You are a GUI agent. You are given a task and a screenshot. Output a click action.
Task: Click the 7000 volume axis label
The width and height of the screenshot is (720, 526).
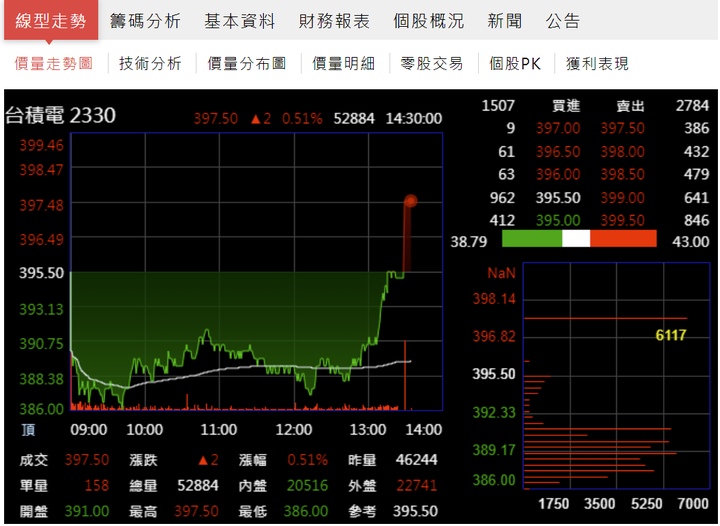tap(693, 504)
